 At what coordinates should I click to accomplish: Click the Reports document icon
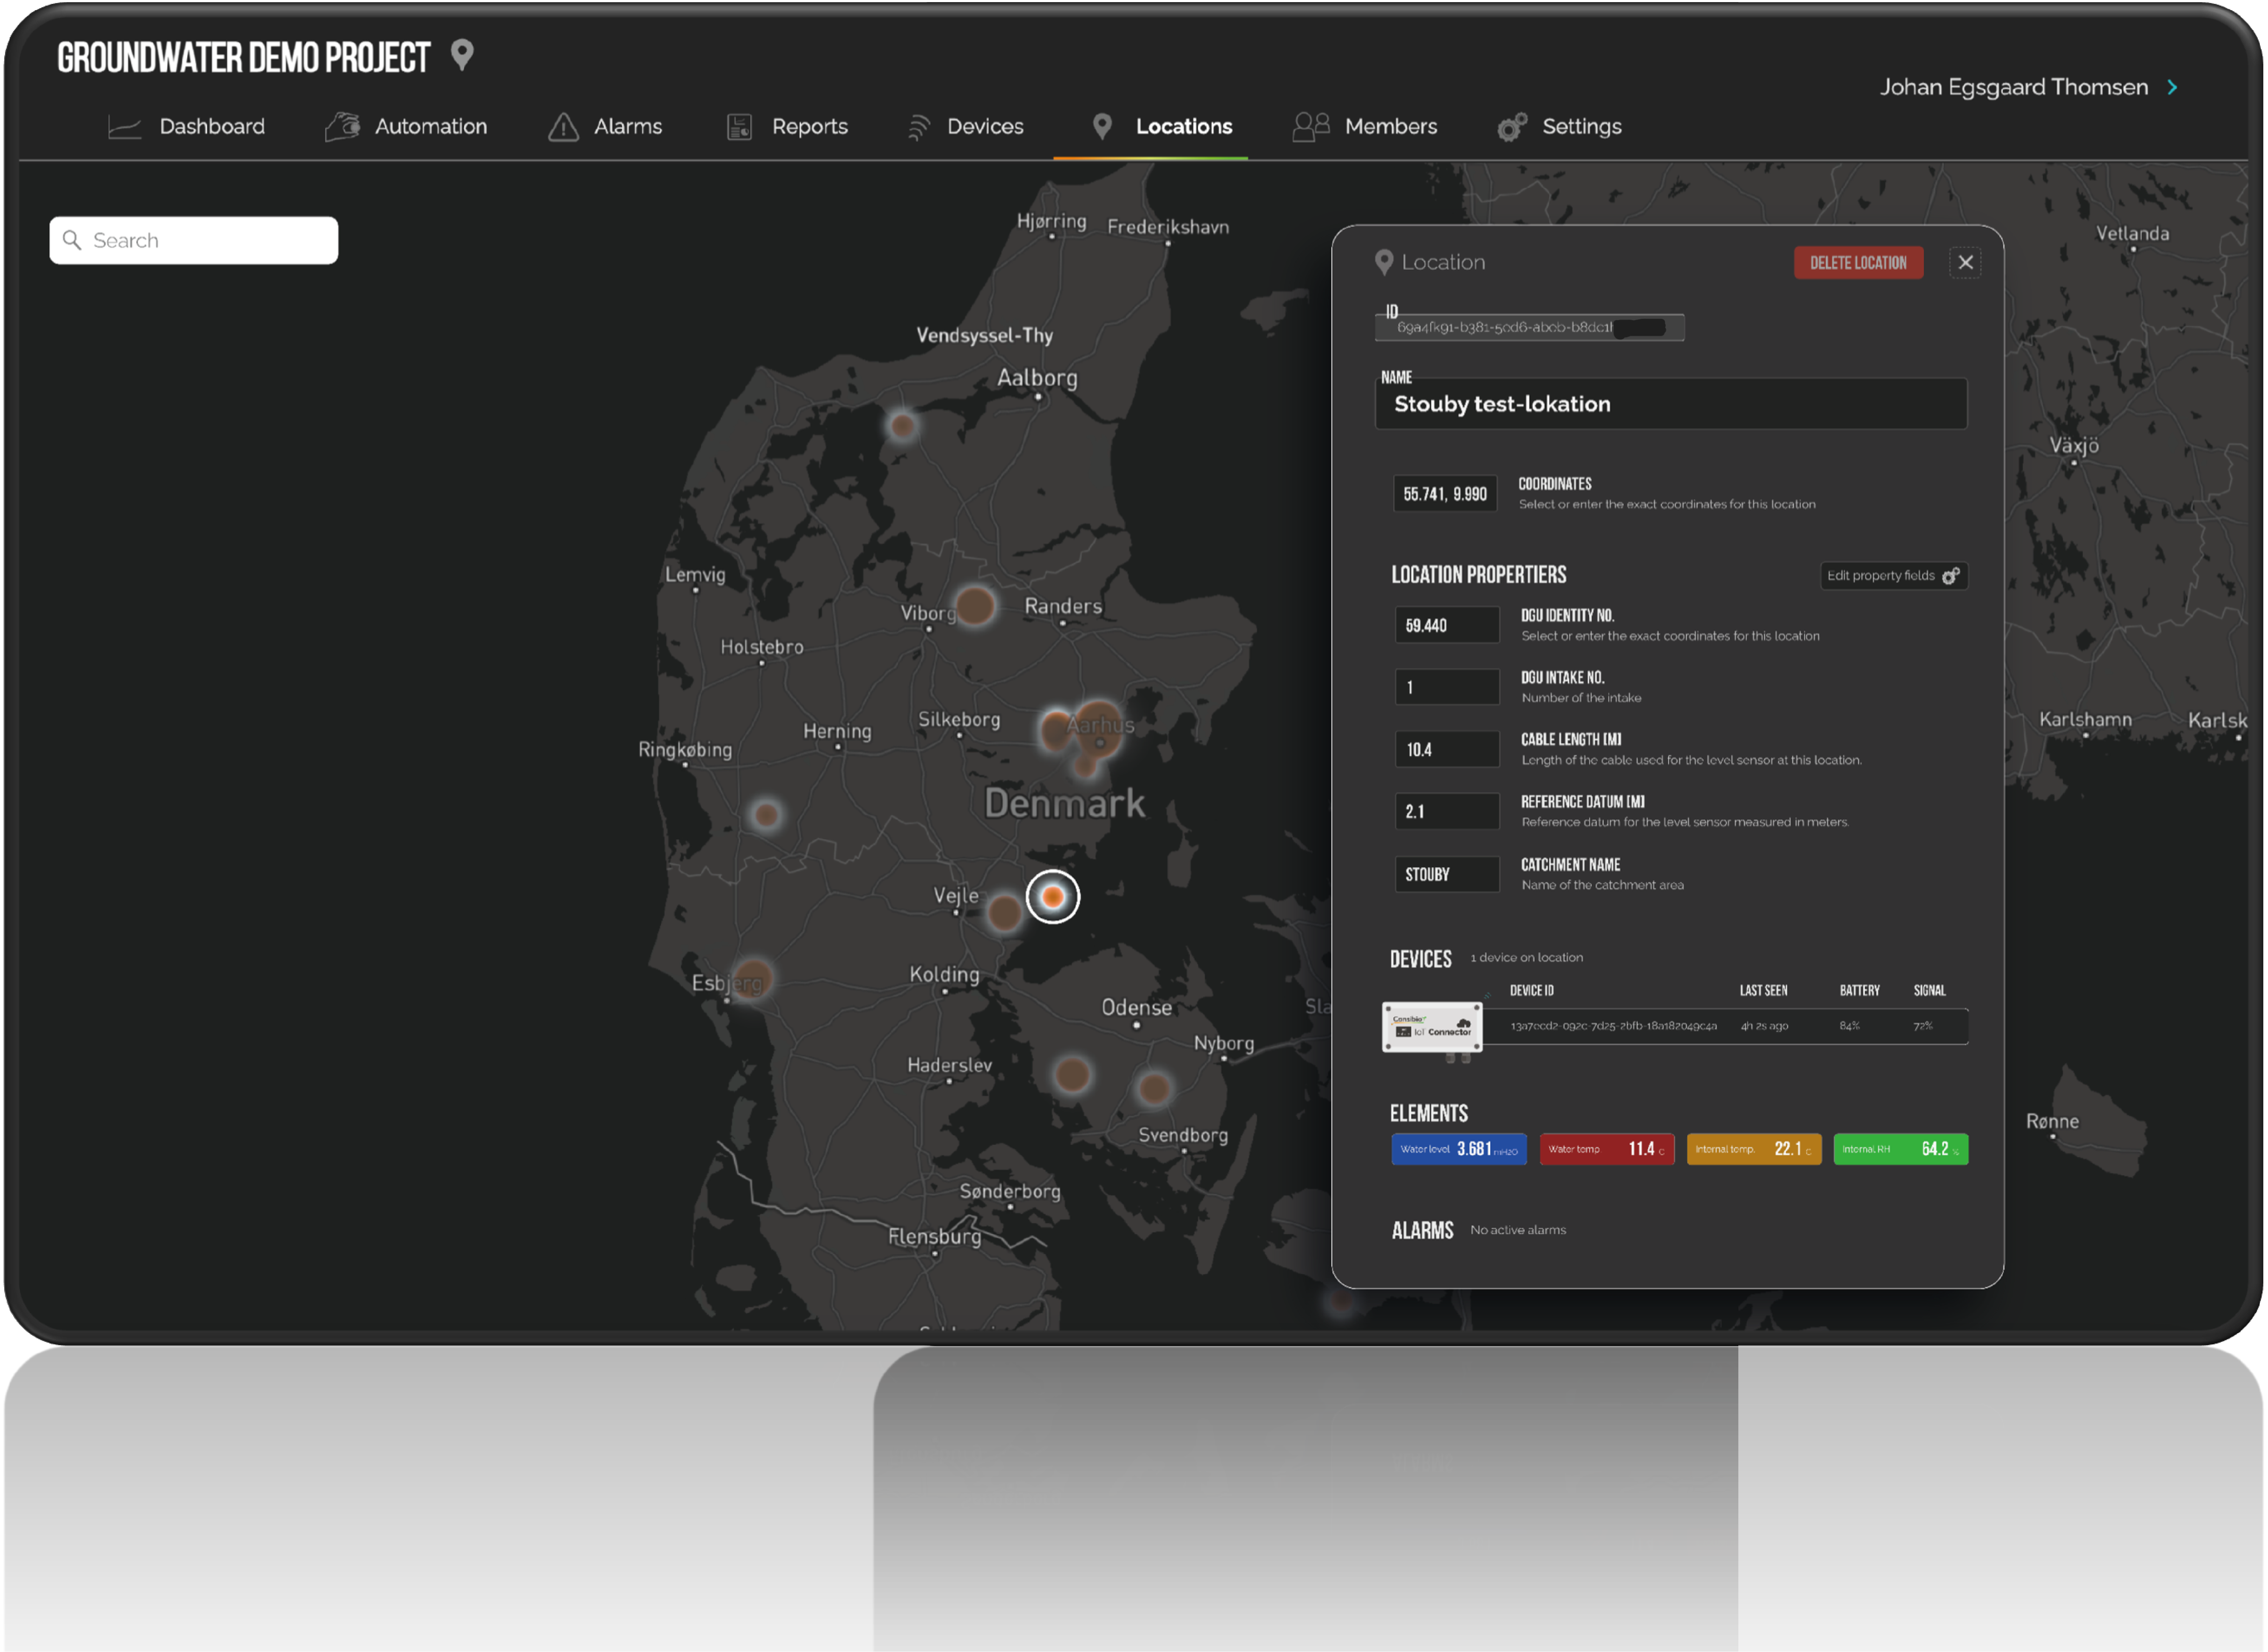(739, 127)
